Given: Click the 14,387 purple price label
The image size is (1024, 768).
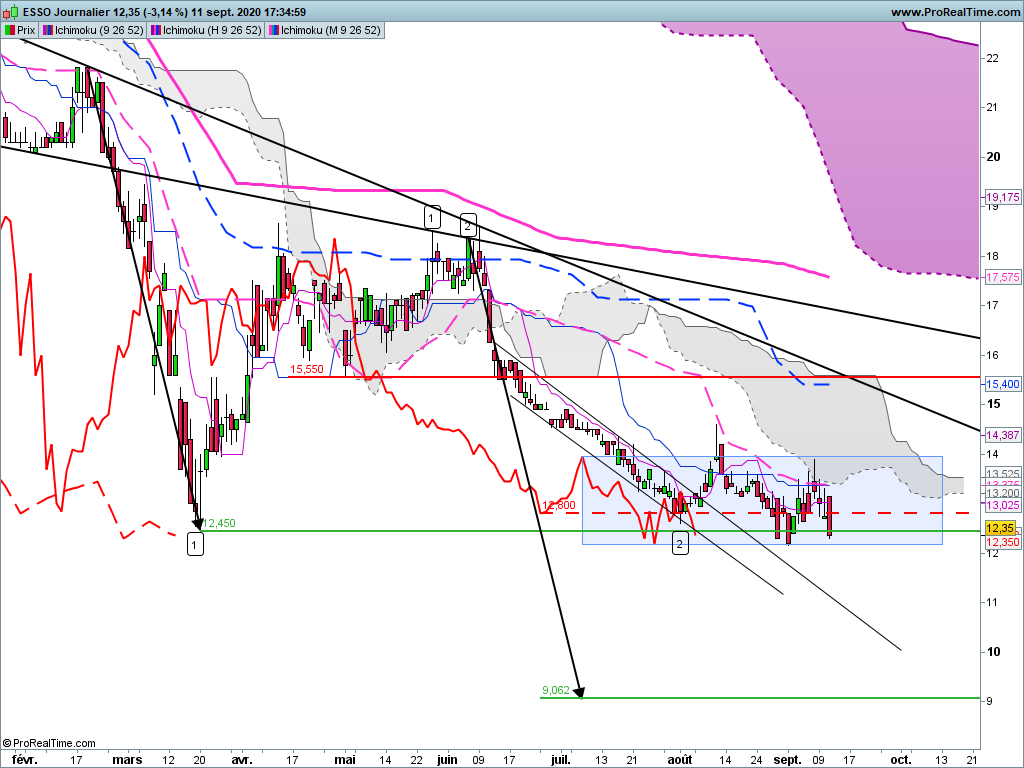Looking at the screenshot, I should 1002,434.
